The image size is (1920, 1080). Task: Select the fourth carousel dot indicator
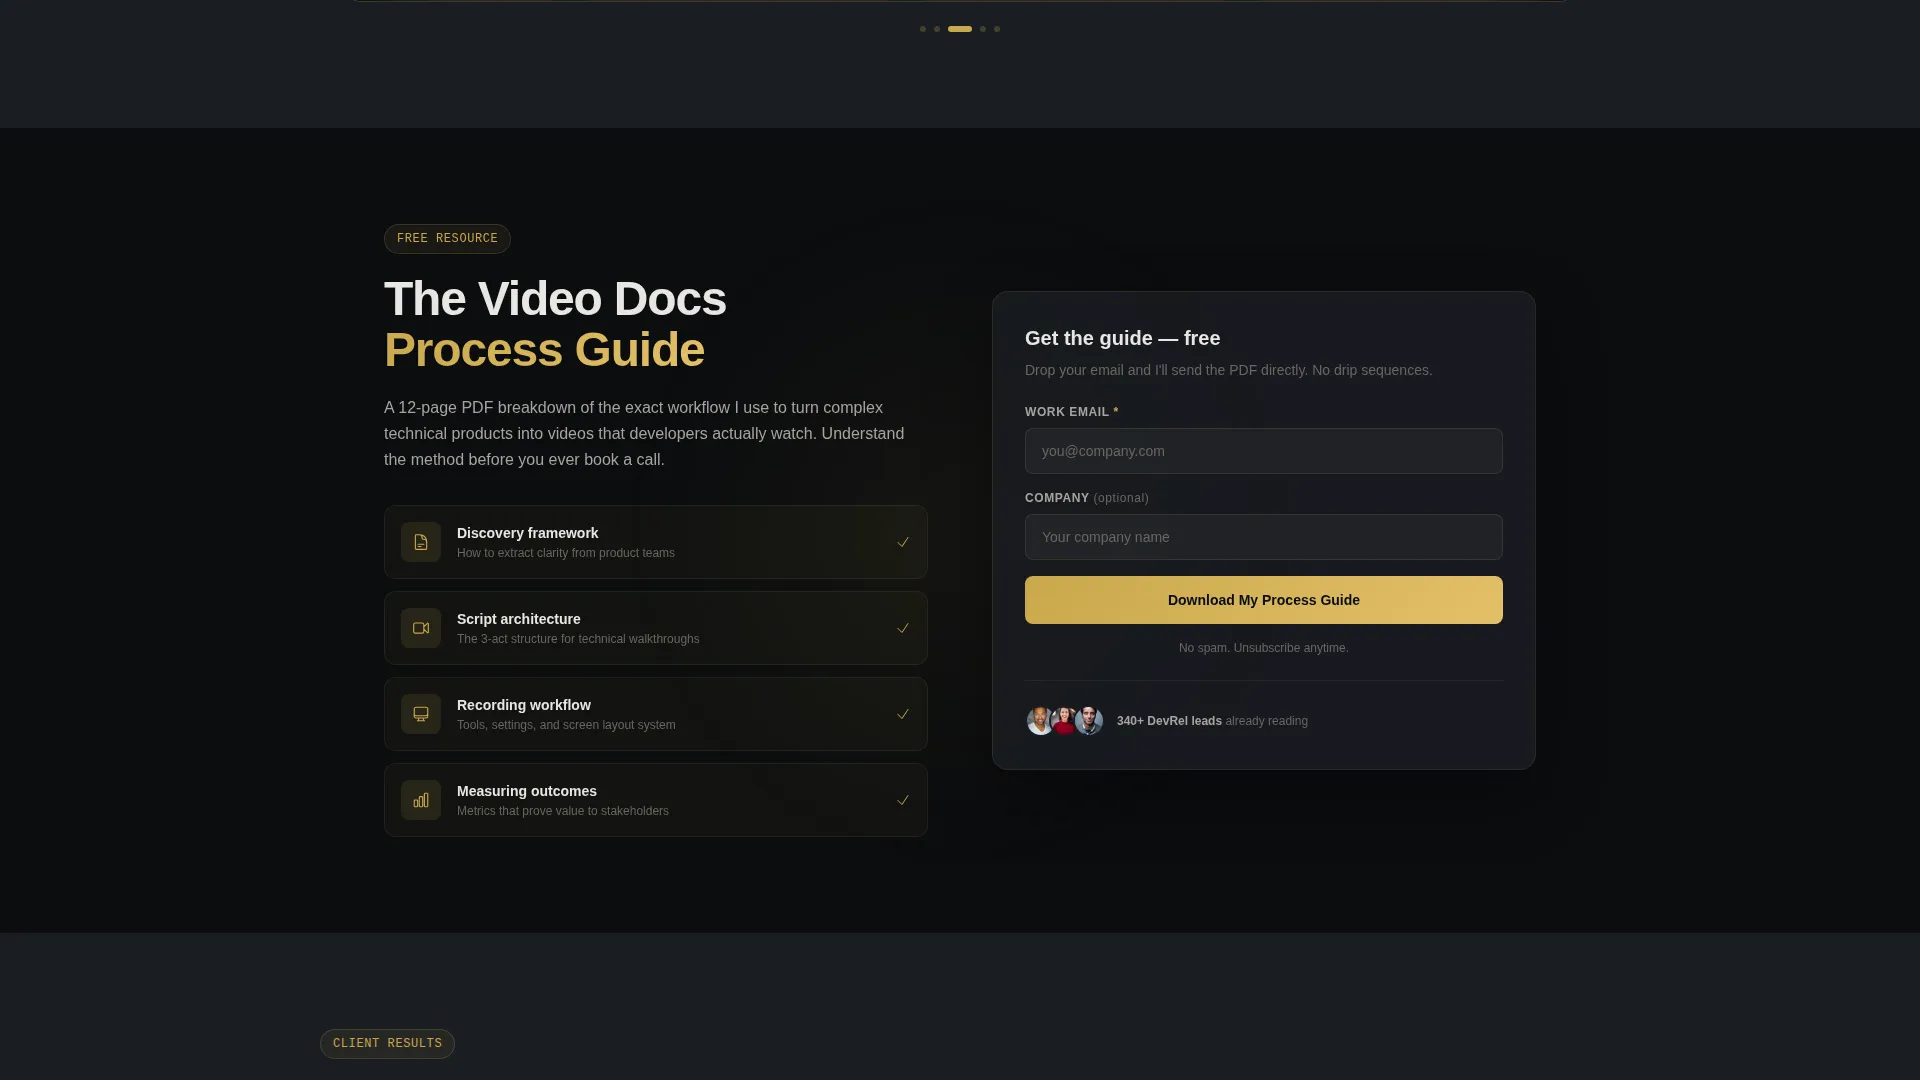coord(983,29)
